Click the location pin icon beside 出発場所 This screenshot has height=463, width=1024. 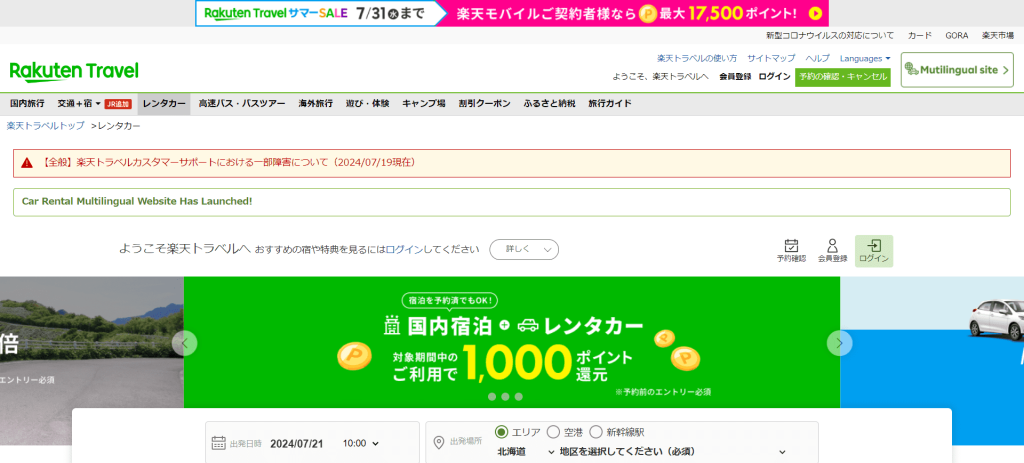[x=439, y=443]
